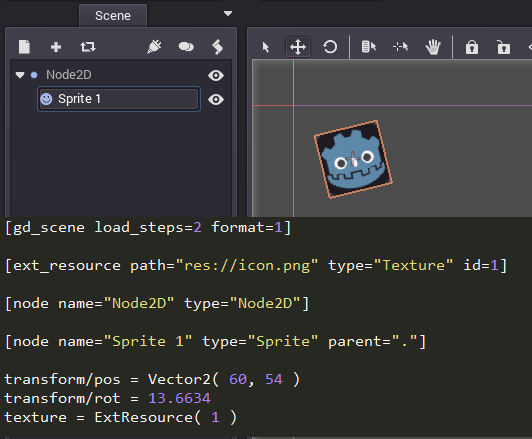Click the pivot change tool icon
Screen dimensions: 532x439
click(401, 47)
